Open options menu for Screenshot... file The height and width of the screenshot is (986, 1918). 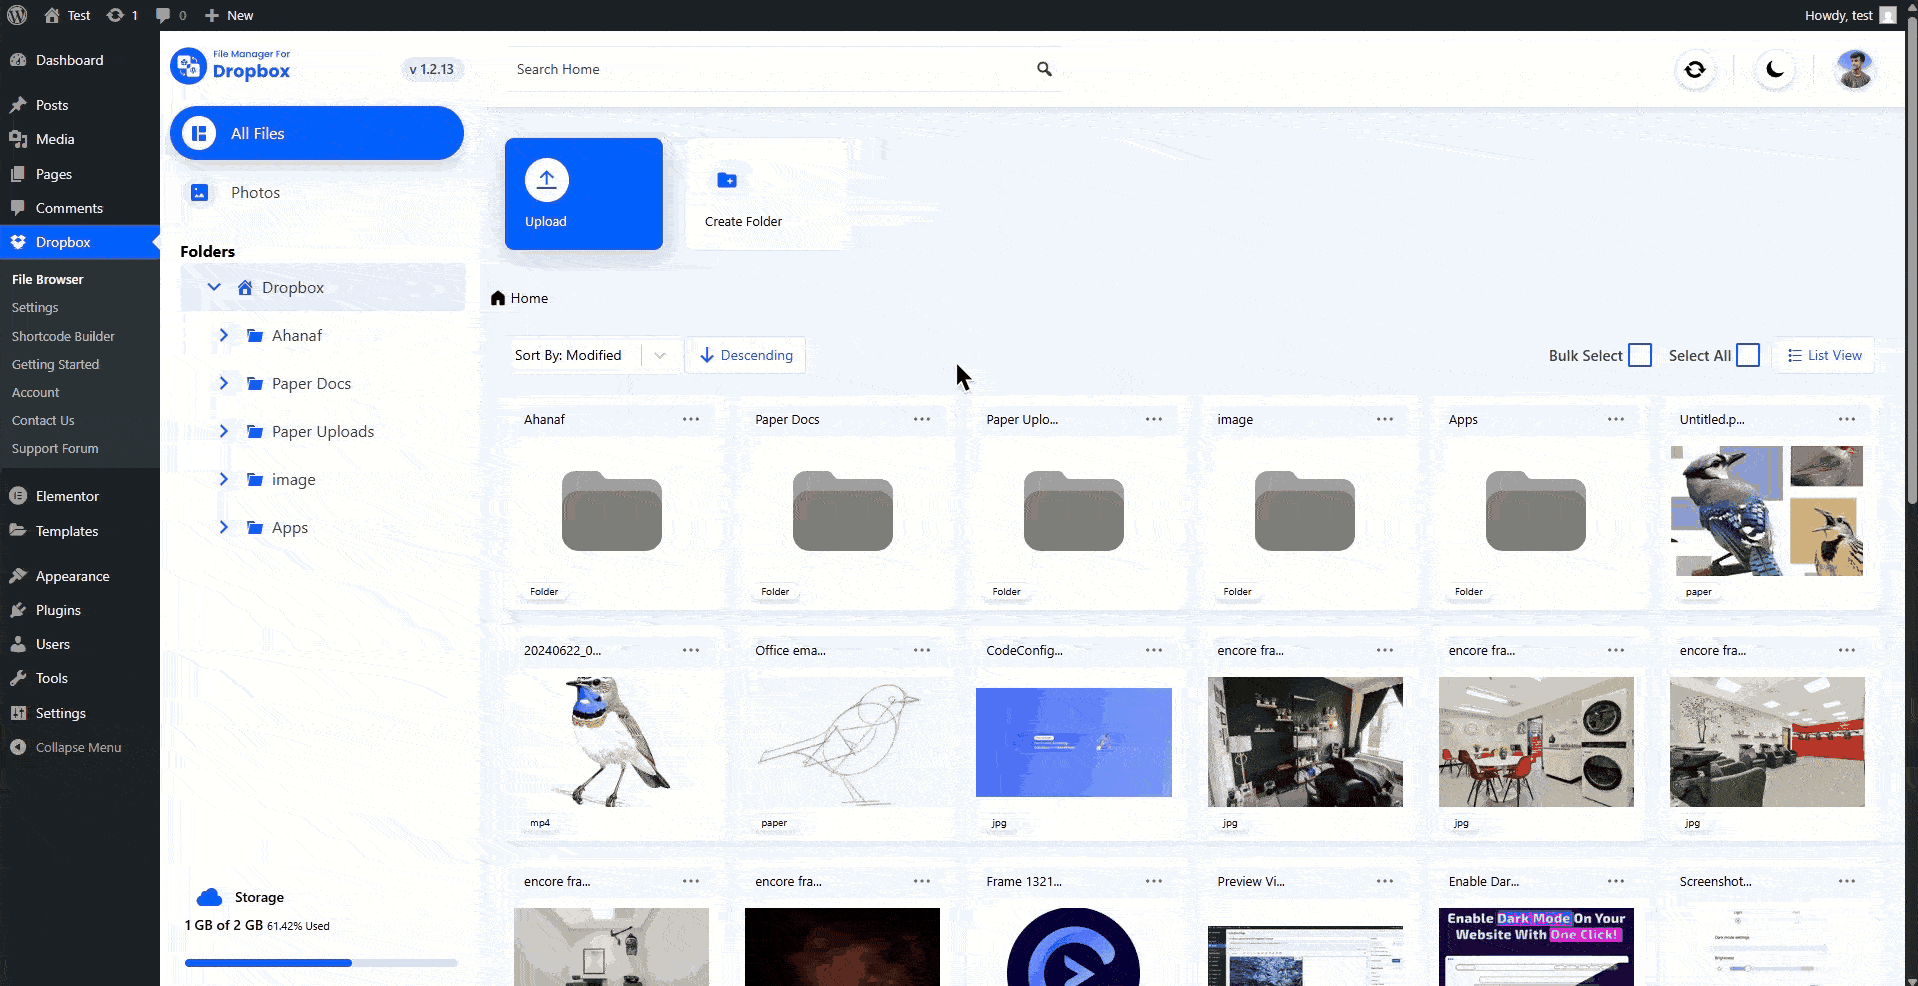pos(1847,881)
